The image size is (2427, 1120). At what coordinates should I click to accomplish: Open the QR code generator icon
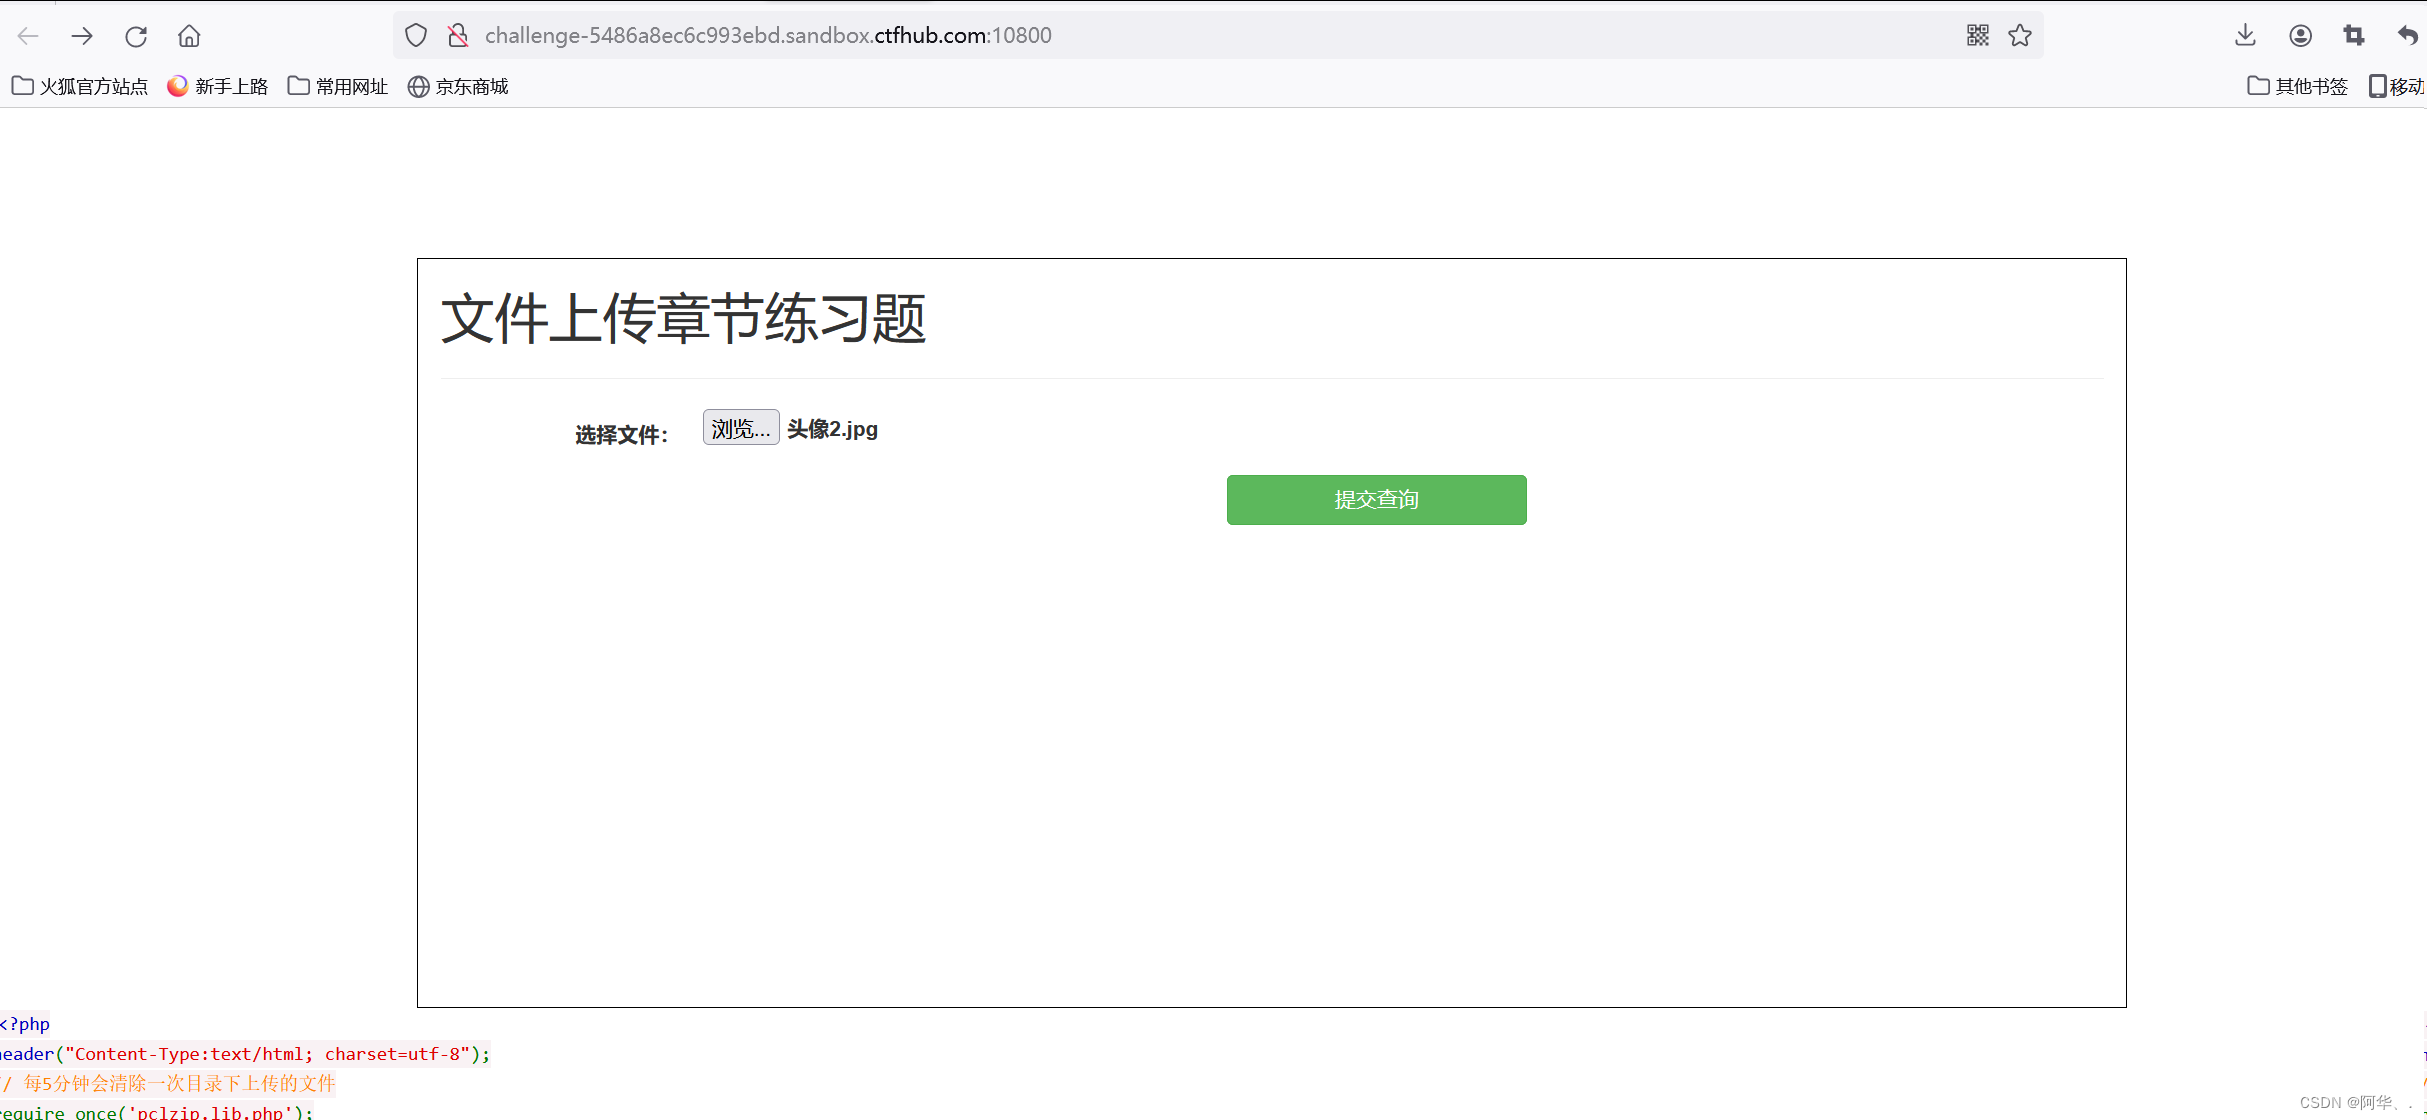(1977, 36)
